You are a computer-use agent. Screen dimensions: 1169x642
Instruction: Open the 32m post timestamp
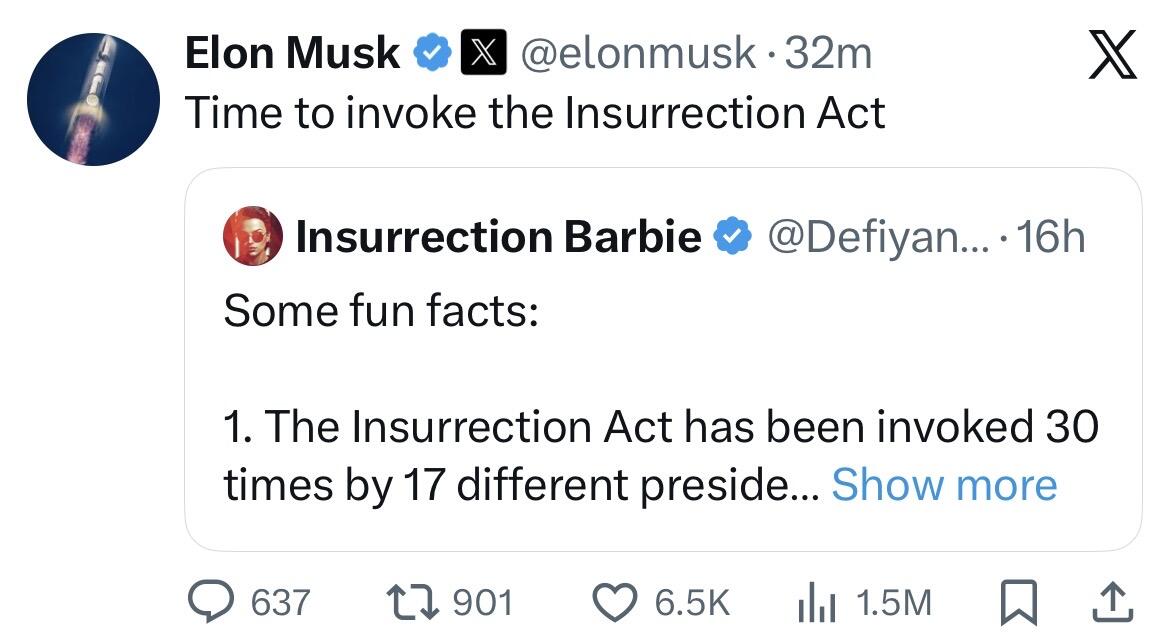pos(829,53)
